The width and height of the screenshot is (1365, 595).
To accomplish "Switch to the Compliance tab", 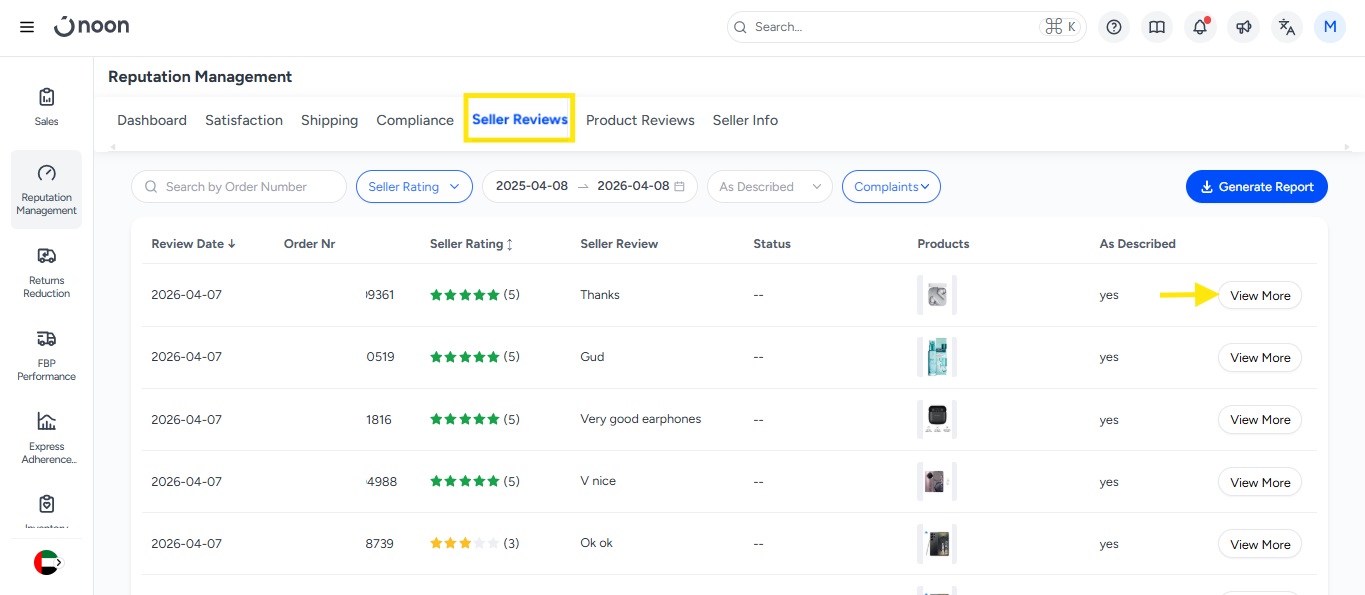I will (x=415, y=120).
